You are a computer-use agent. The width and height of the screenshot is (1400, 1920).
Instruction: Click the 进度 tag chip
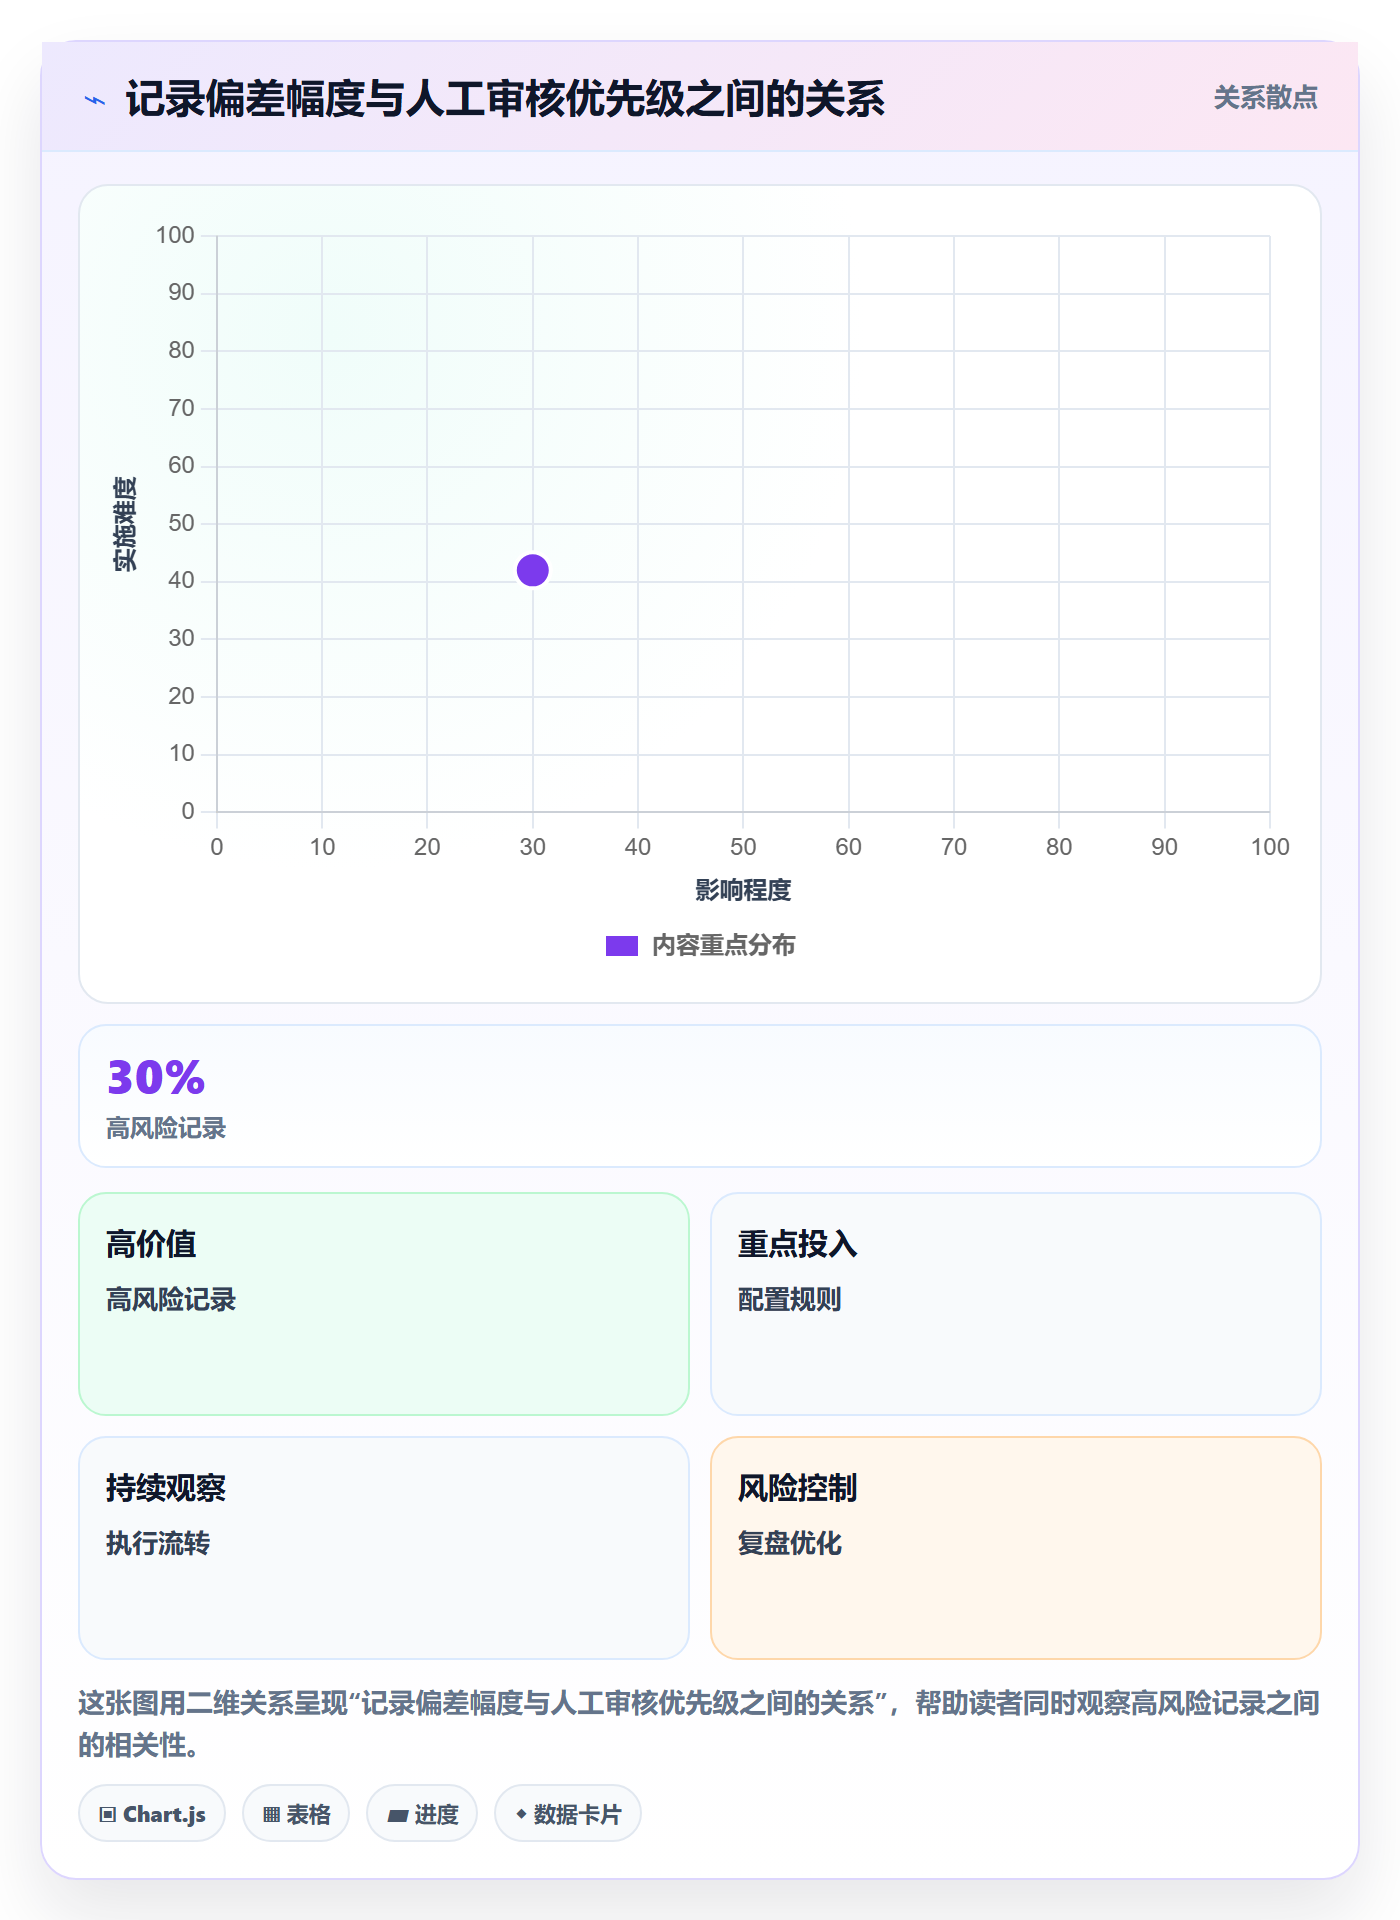tap(422, 1813)
